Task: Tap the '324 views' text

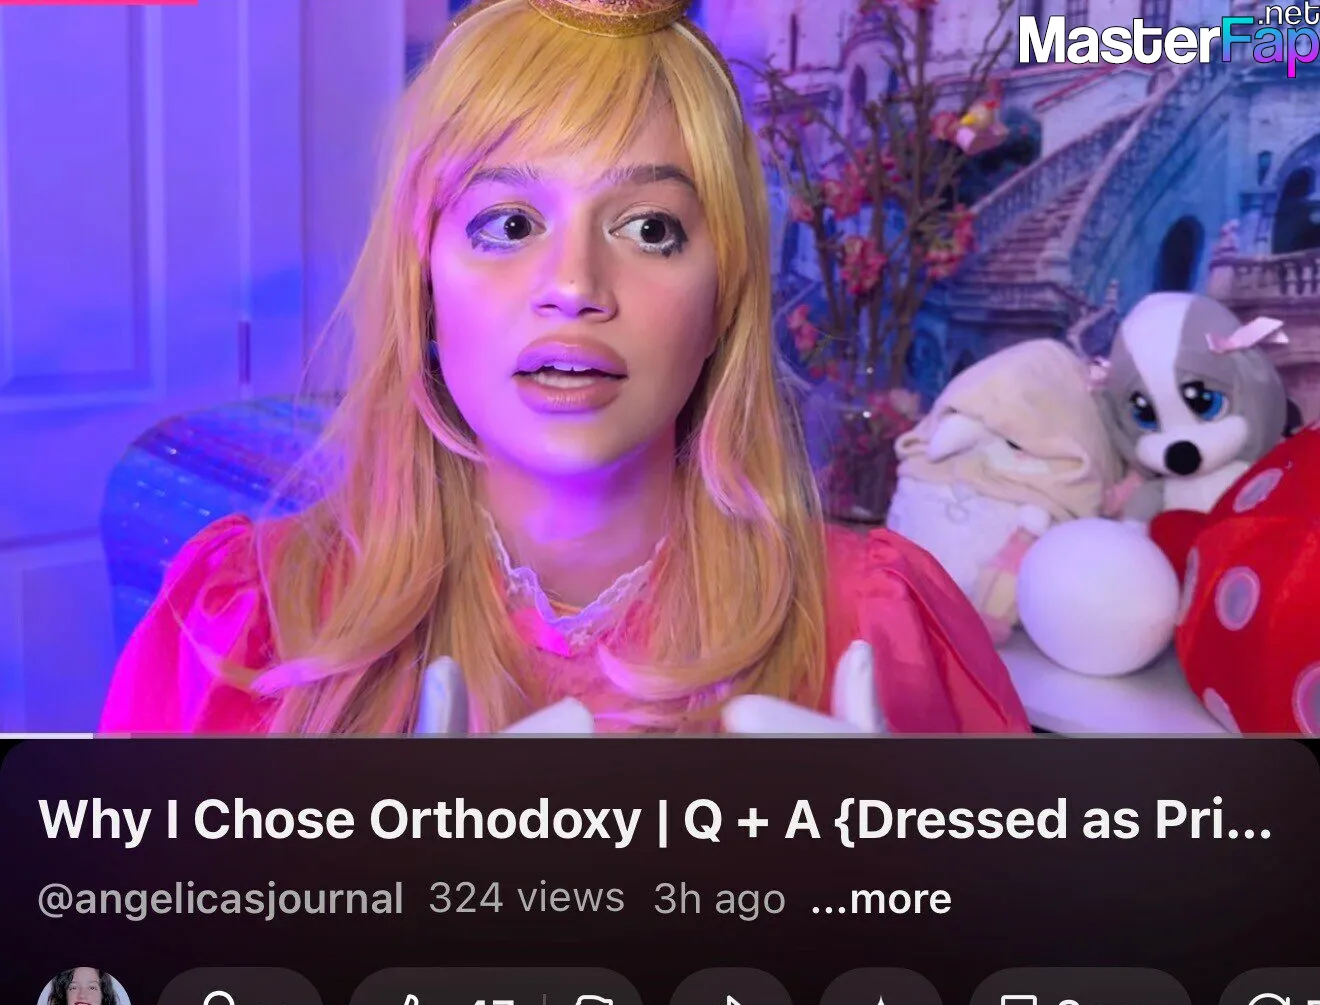Action: coord(526,898)
